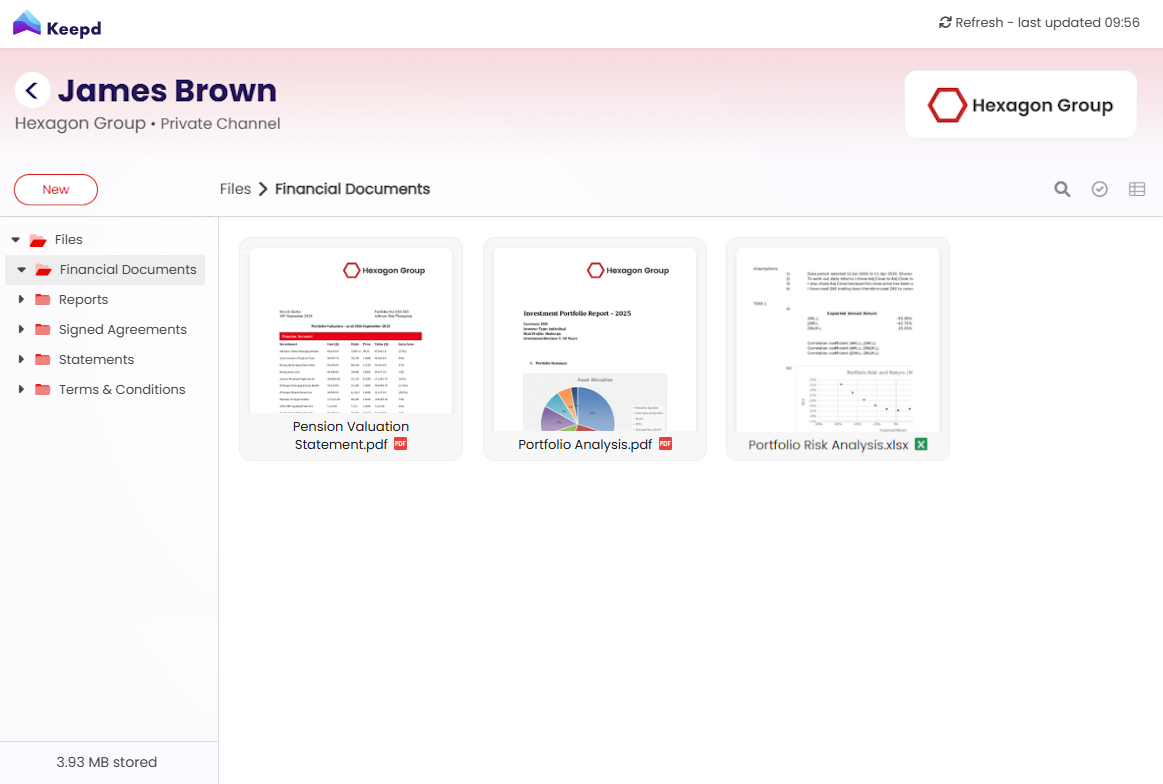The height and width of the screenshot is (784, 1163).
Task: Click the Reports folder icon
Action: (43, 300)
